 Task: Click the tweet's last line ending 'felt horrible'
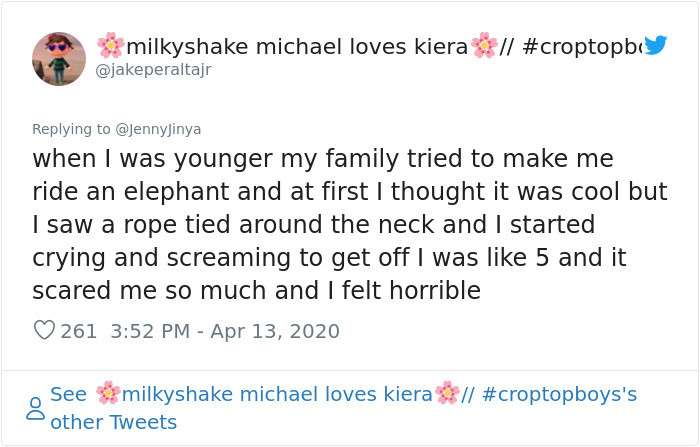[x=256, y=291]
